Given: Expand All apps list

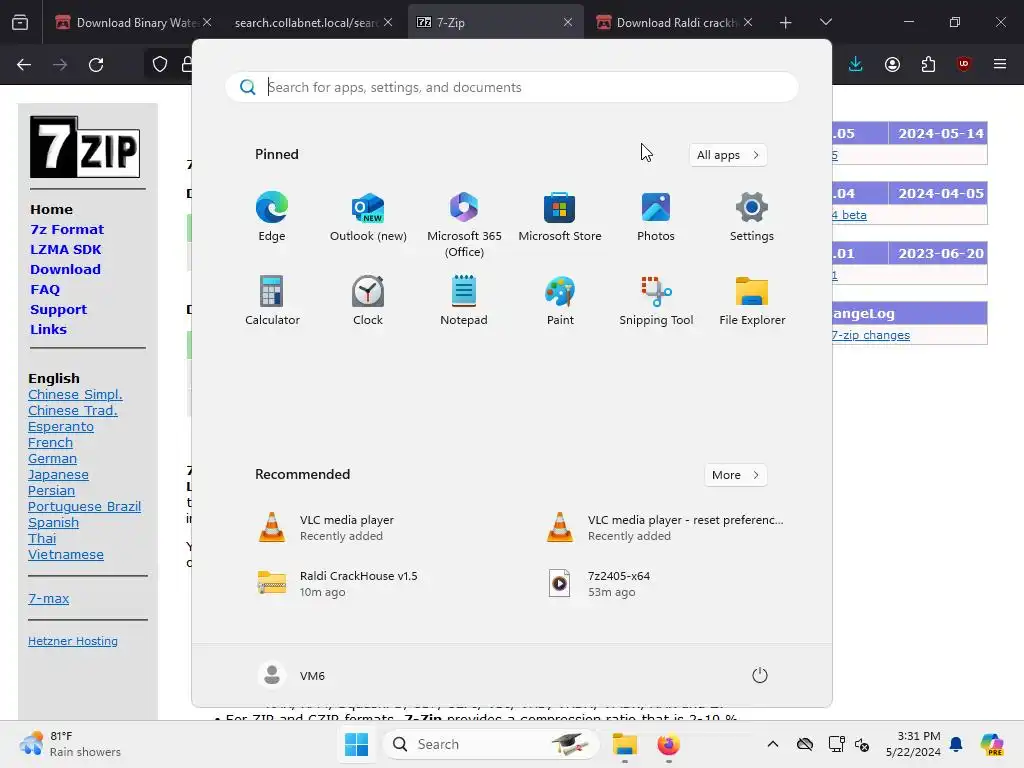Looking at the screenshot, I should (728, 155).
